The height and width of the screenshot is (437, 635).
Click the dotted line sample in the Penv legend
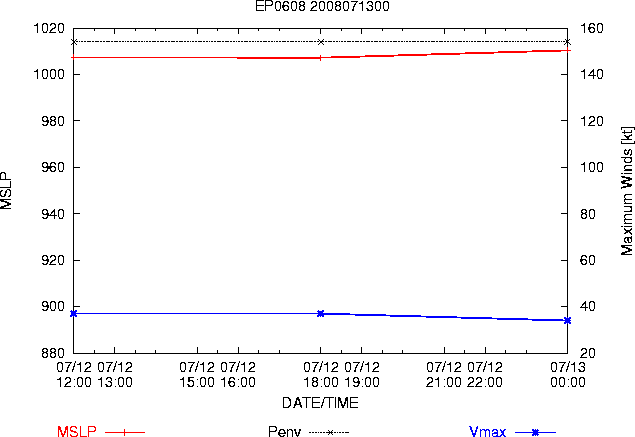pyautogui.click(x=329, y=433)
